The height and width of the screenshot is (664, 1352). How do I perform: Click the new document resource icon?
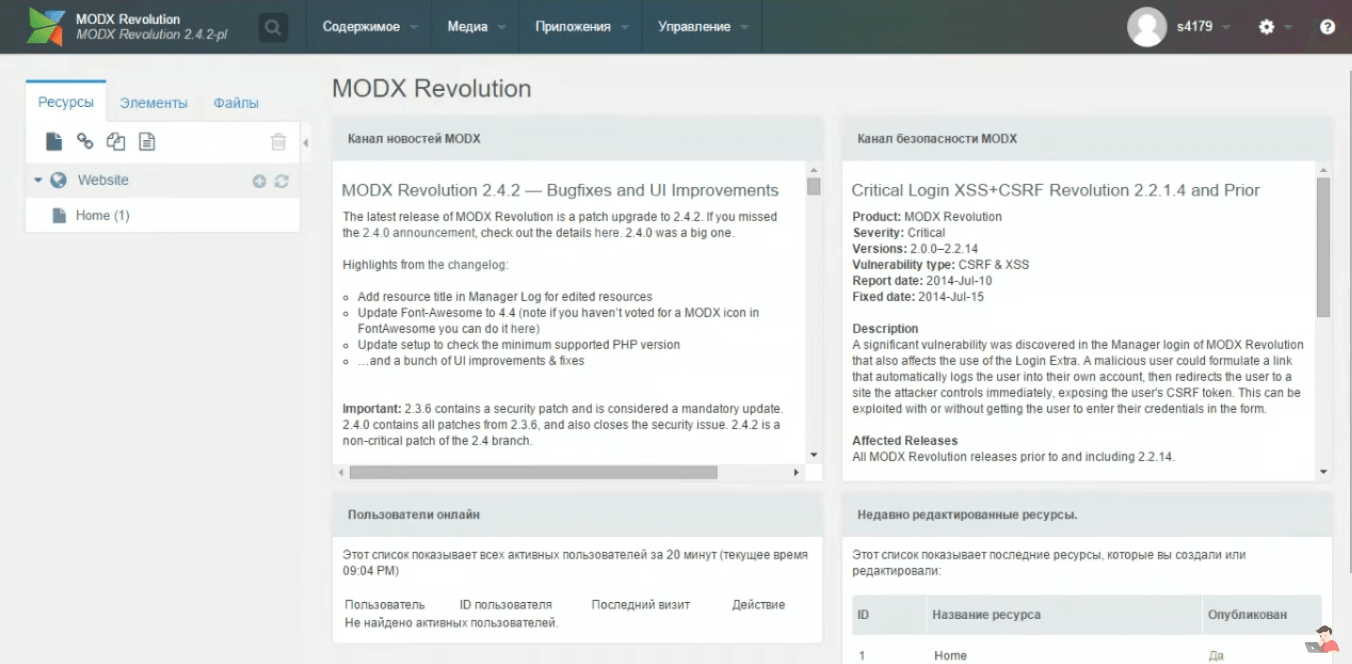click(54, 142)
